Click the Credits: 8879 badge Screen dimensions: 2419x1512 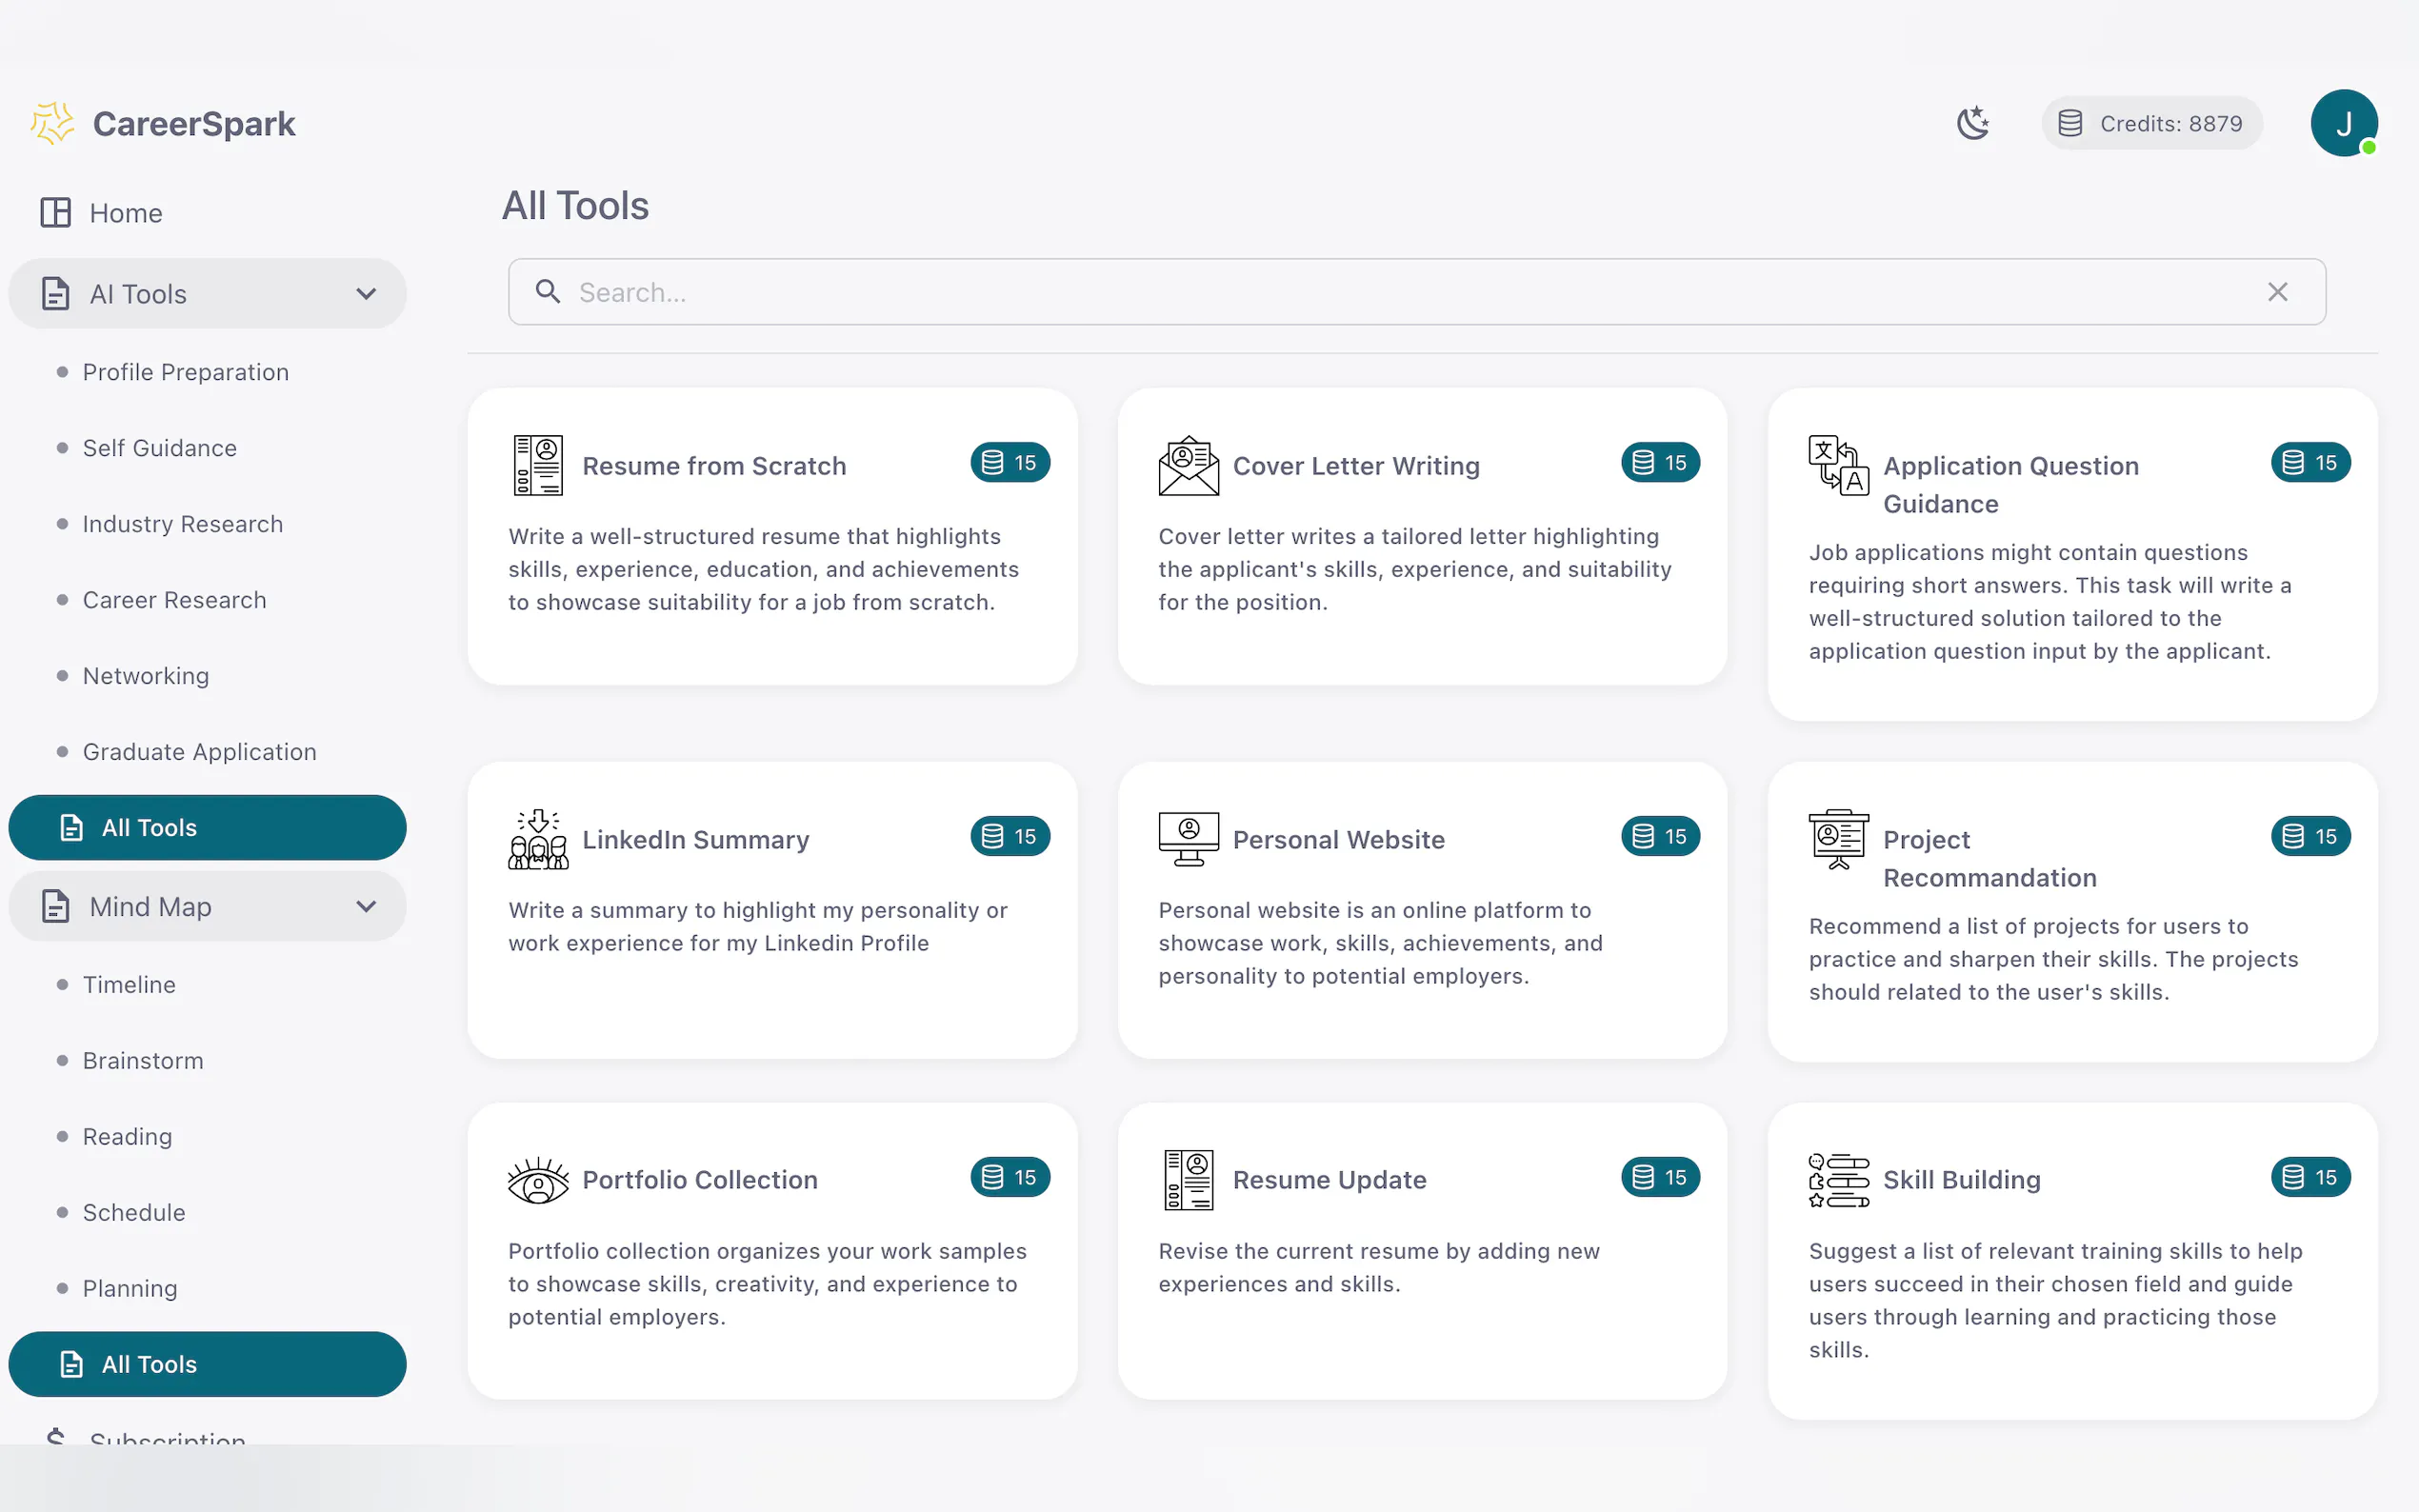pos(2151,123)
